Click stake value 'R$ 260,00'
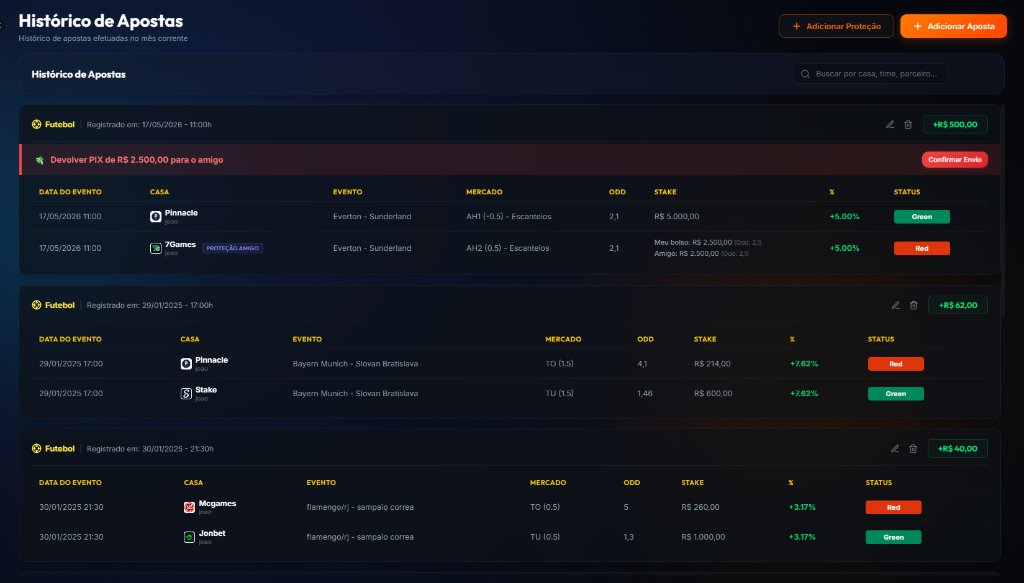1024x583 pixels. tap(700, 507)
